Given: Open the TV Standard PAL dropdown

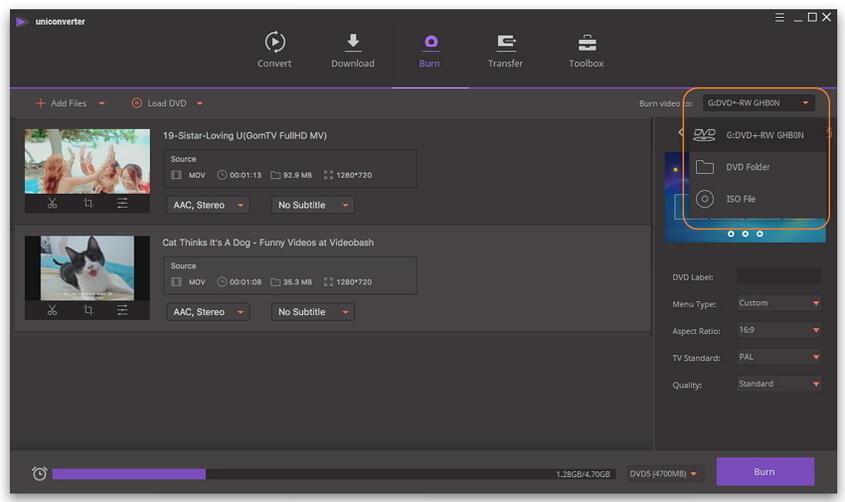Looking at the screenshot, I should pyautogui.click(x=779, y=357).
